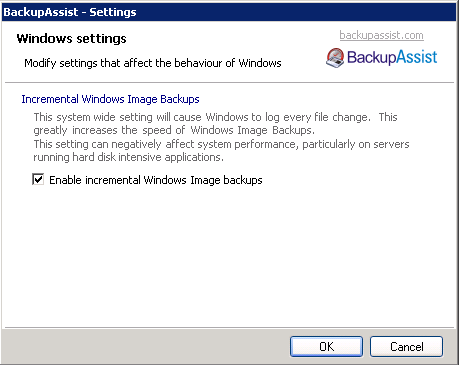The width and height of the screenshot is (459, 365).
Task: Click the 'This system wide setting' description line
Action: (215, 117)
